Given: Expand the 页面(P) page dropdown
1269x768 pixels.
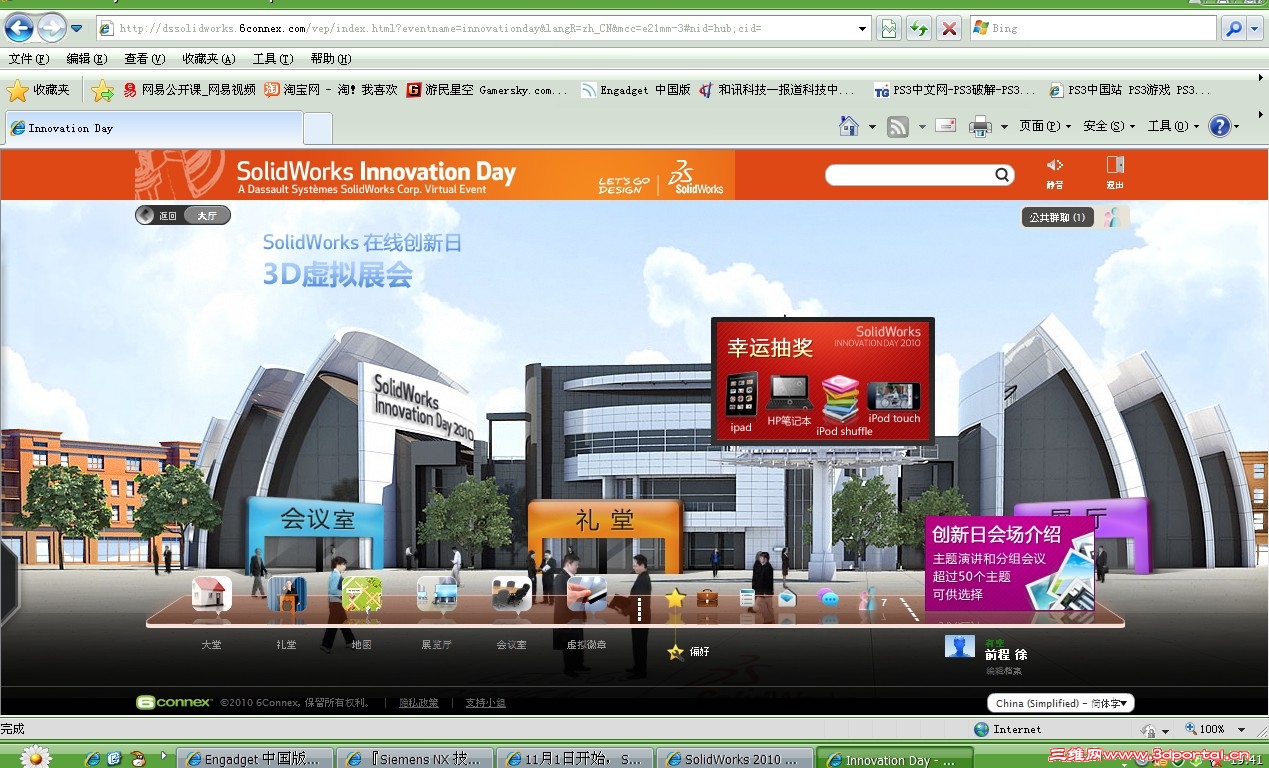Looking at the screenshot, I should (1045, 126).
